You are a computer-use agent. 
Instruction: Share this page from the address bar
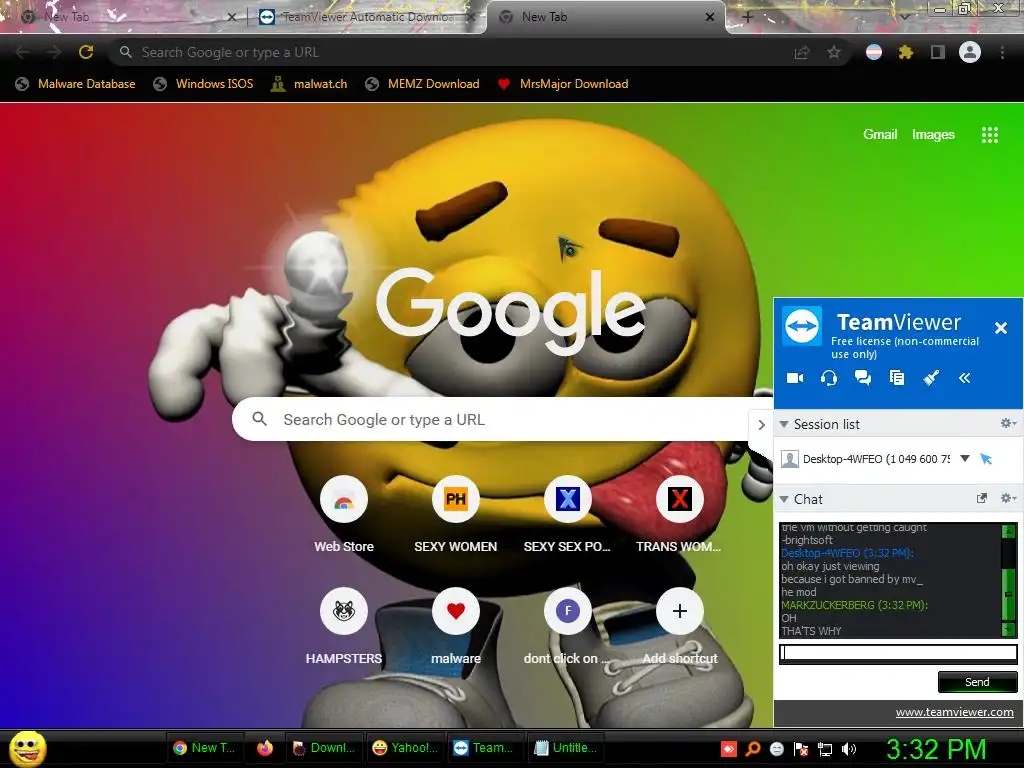pos(801,53)
